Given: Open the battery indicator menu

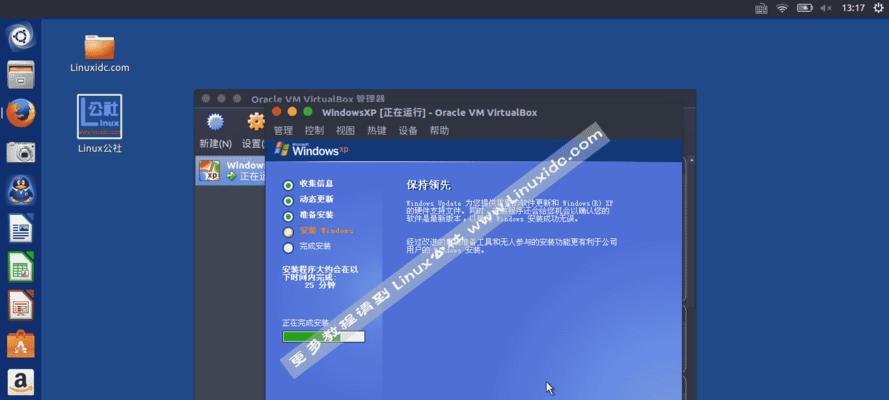Looking at the screenshot, I should [x=805, y=8].
